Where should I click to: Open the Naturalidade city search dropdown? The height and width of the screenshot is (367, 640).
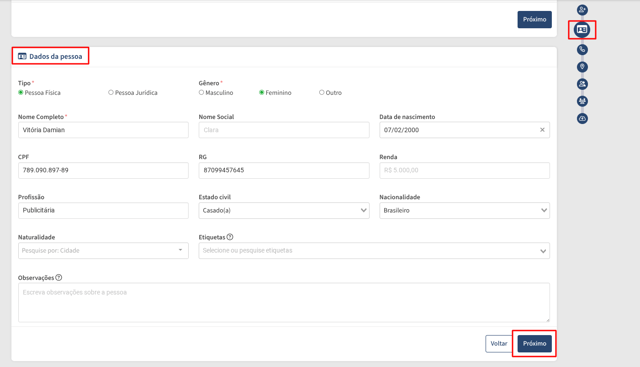(x=103, y=251)
